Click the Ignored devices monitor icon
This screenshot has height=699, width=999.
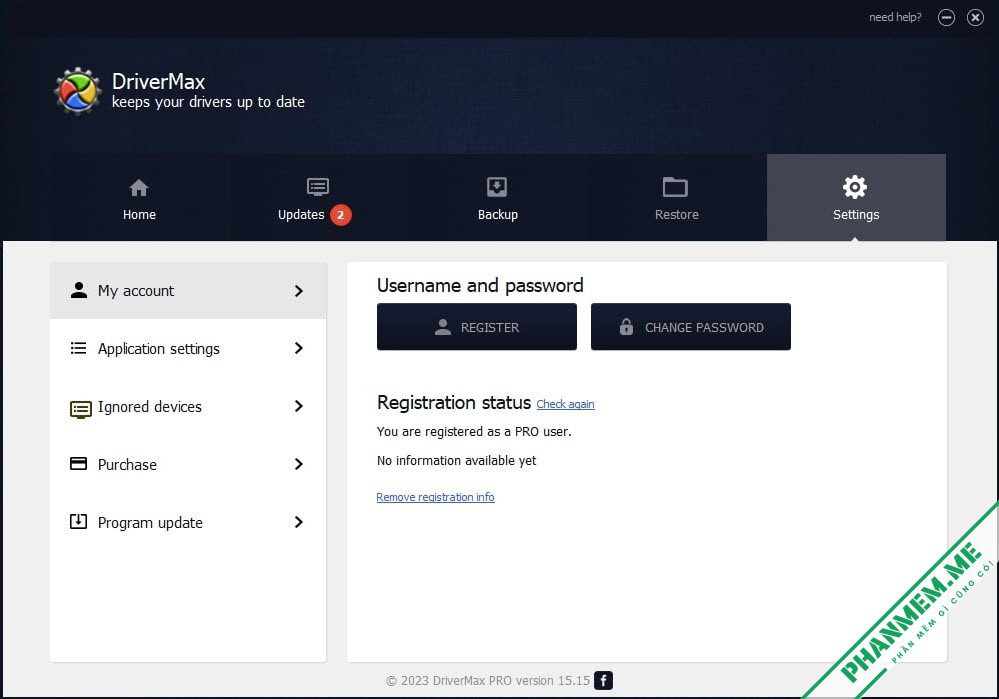tap(80, 409)
